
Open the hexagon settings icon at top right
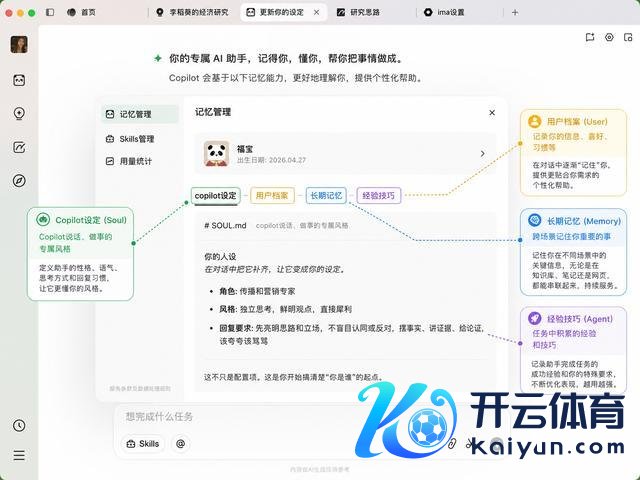[609, 37]
